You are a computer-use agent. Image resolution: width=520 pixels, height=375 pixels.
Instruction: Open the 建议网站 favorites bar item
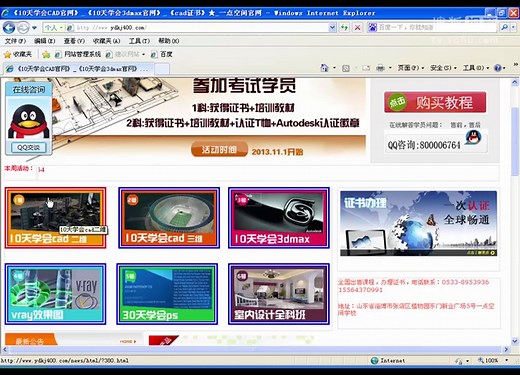tap(125, 54)
